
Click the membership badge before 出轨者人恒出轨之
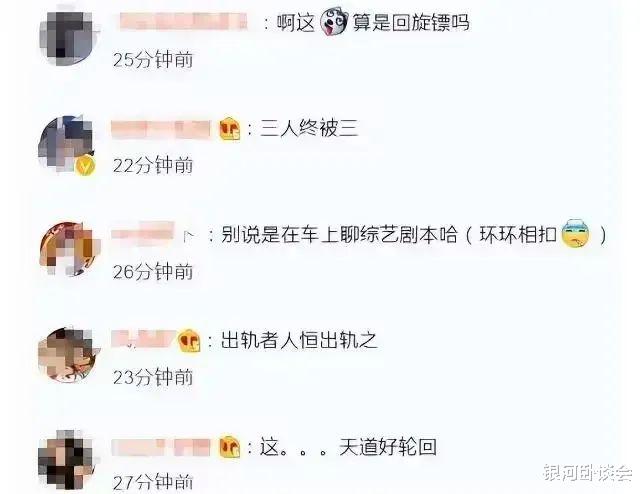[x=189, y=341]
